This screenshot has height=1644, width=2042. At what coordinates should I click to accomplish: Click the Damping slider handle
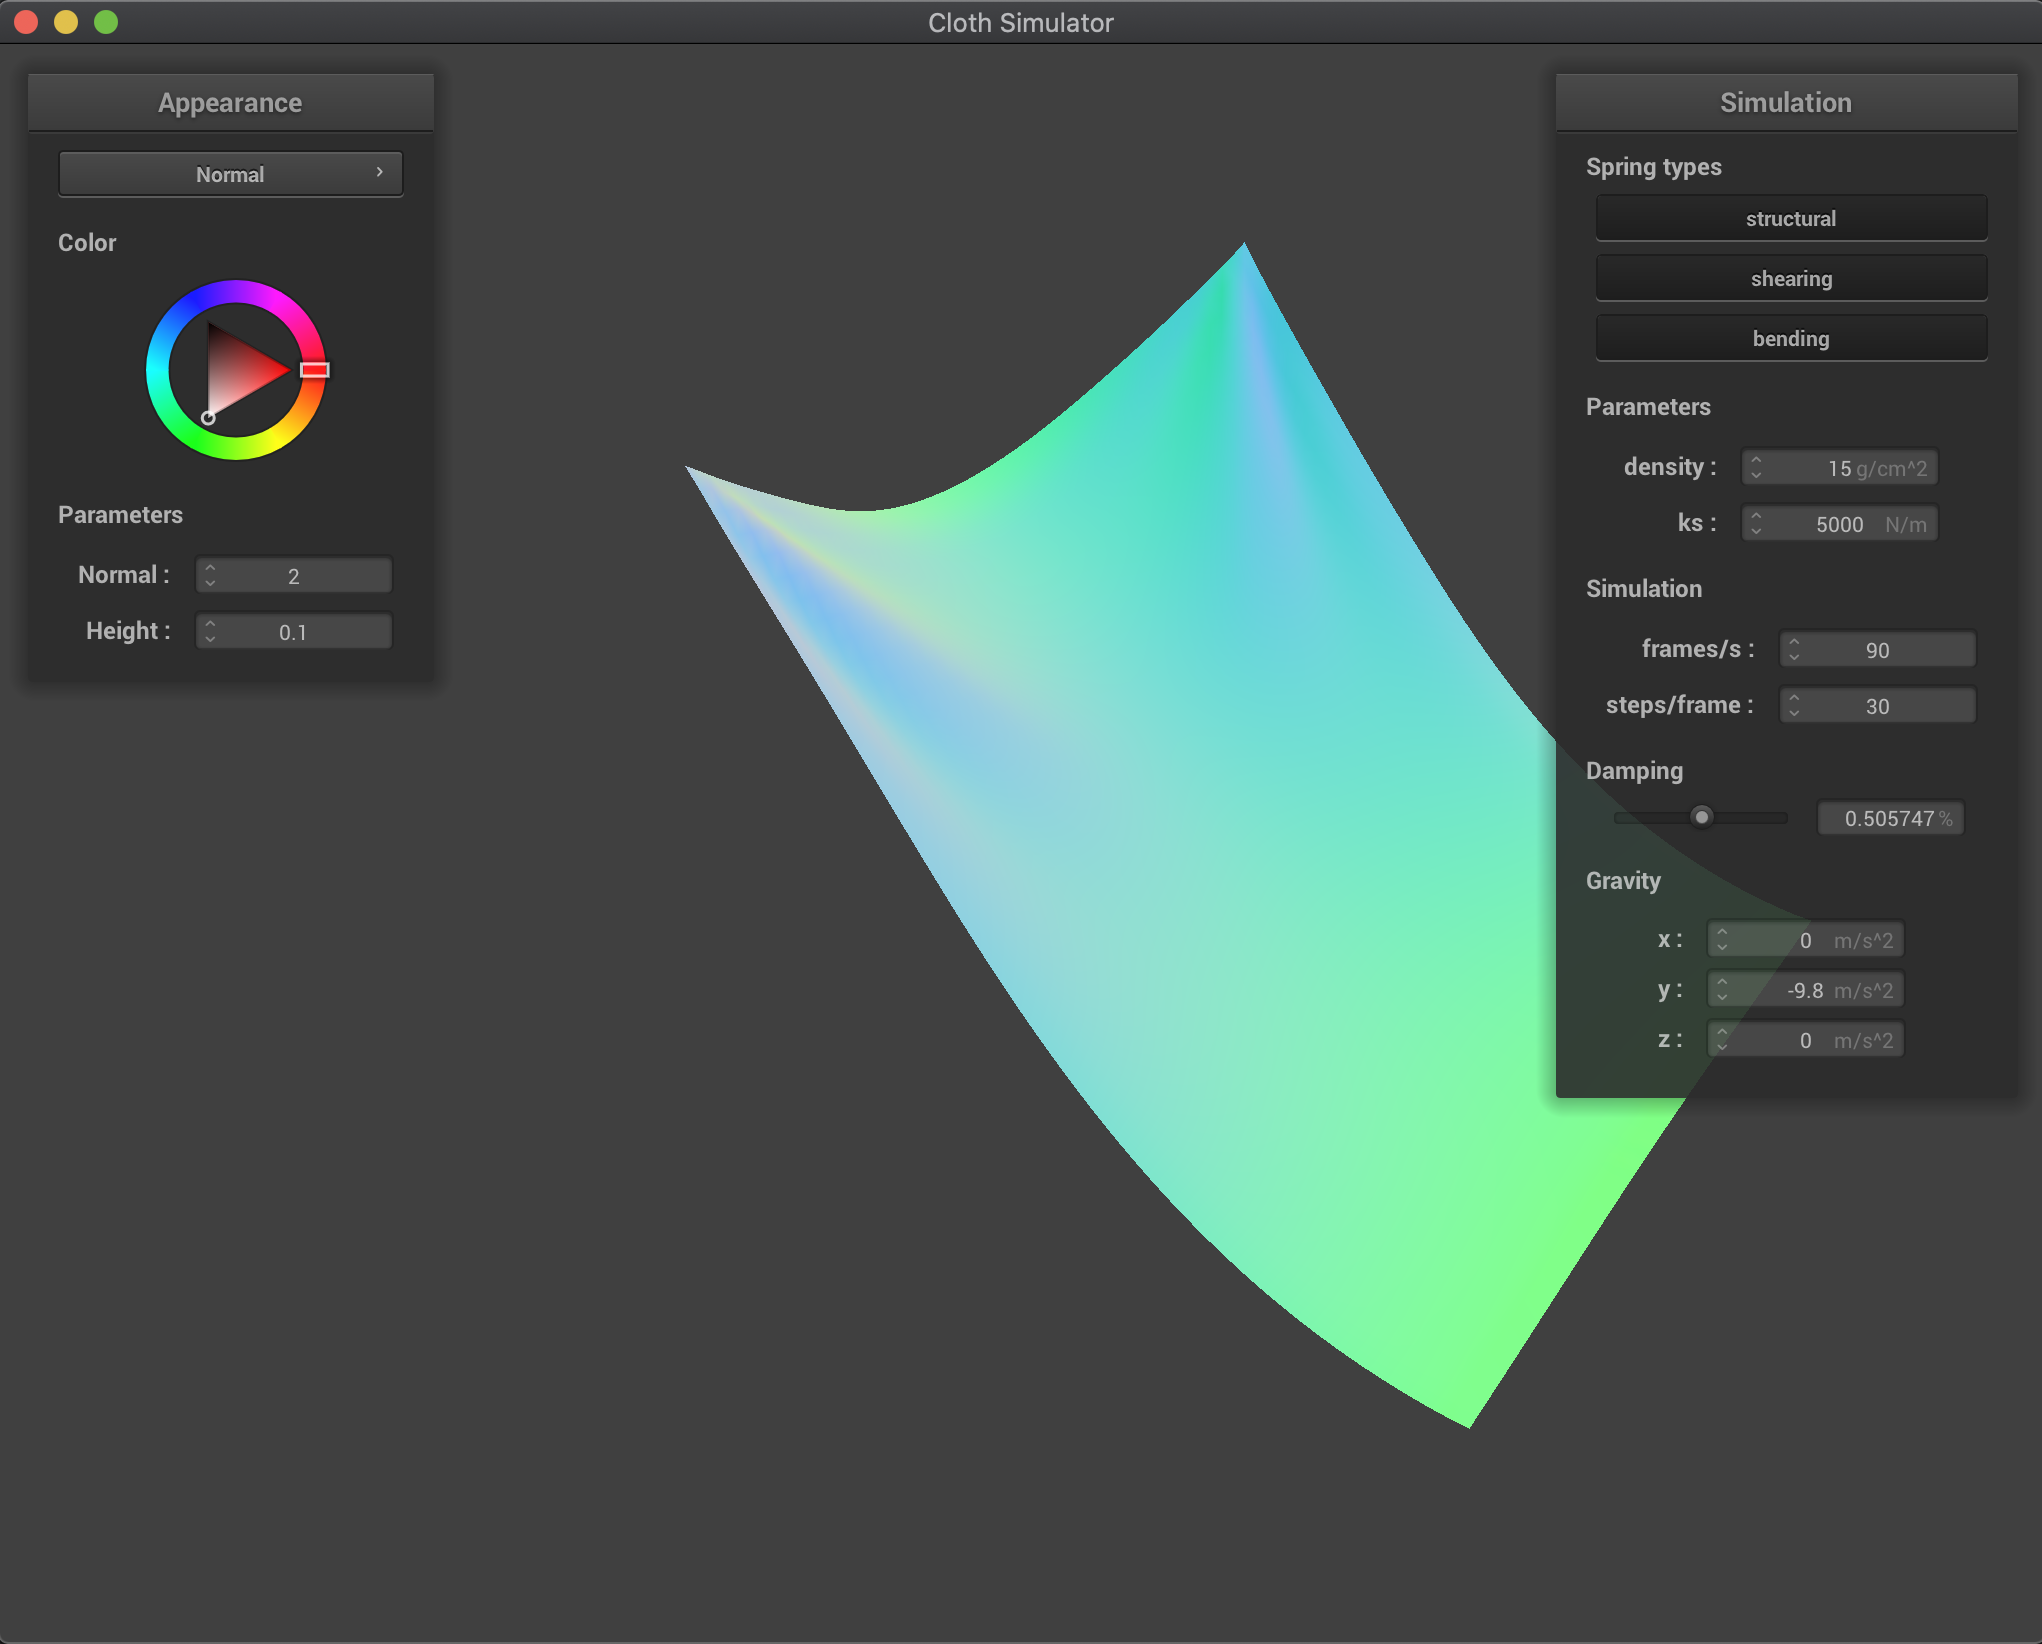pyautogui.click(x=1701, y=817)
